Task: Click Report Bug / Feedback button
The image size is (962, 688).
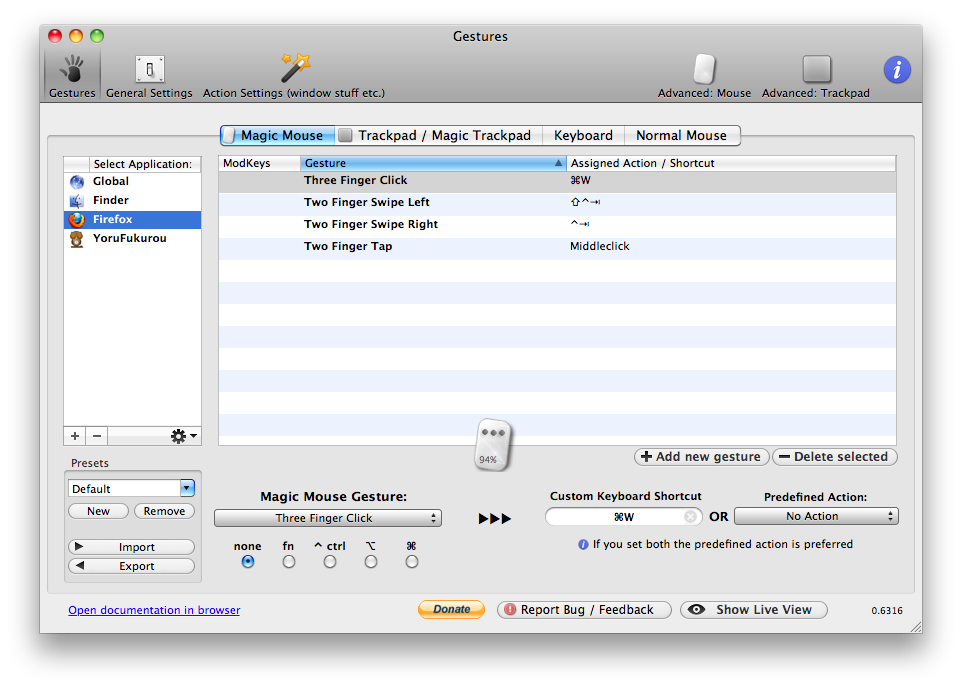Action: click(584, 609)
